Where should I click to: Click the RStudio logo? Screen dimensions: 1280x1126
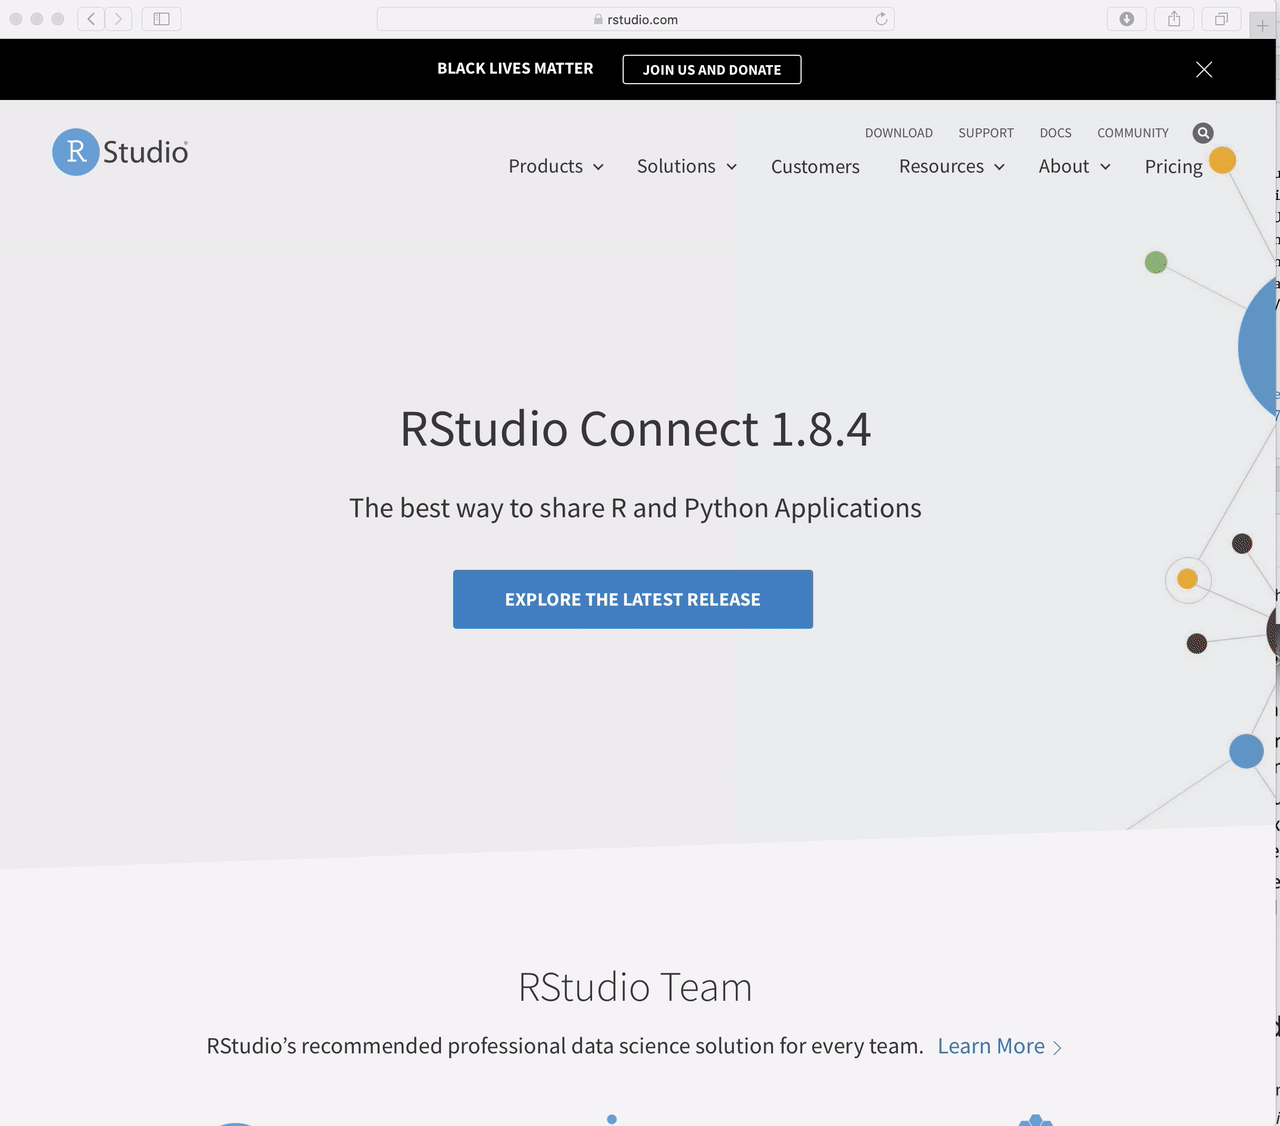[x=120, y=152]
